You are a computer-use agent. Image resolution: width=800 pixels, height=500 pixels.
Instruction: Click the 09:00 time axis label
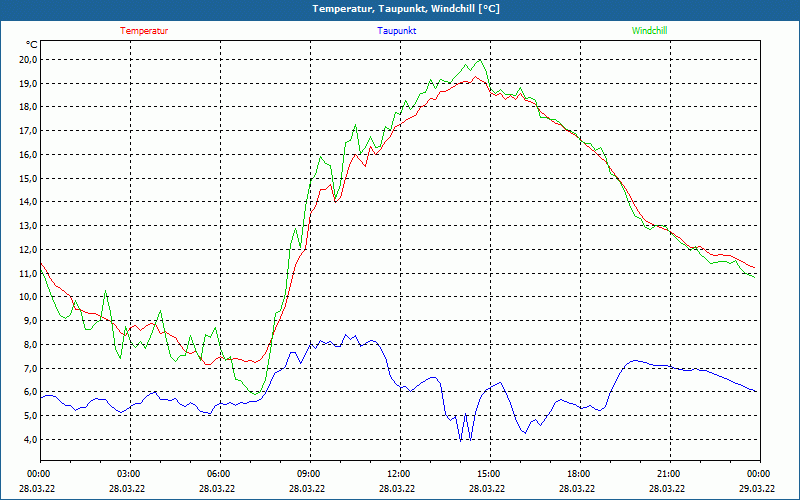[x=309, y=474]
